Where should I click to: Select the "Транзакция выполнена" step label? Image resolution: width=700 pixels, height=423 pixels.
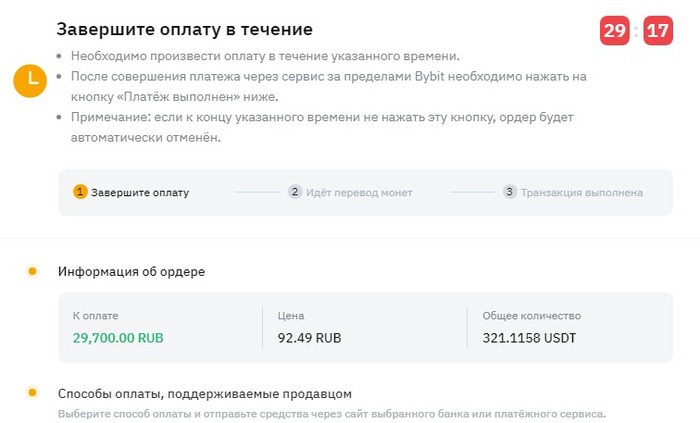582,193
